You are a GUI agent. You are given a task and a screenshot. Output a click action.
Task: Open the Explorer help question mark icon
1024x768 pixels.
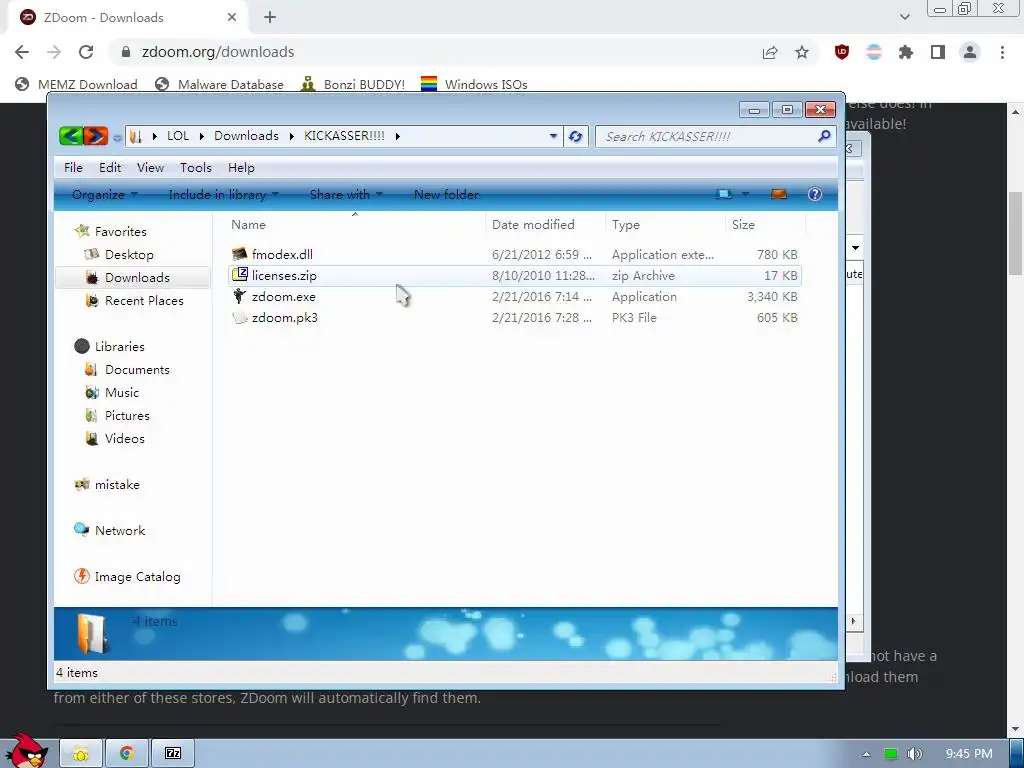click(x=814, y=194)
